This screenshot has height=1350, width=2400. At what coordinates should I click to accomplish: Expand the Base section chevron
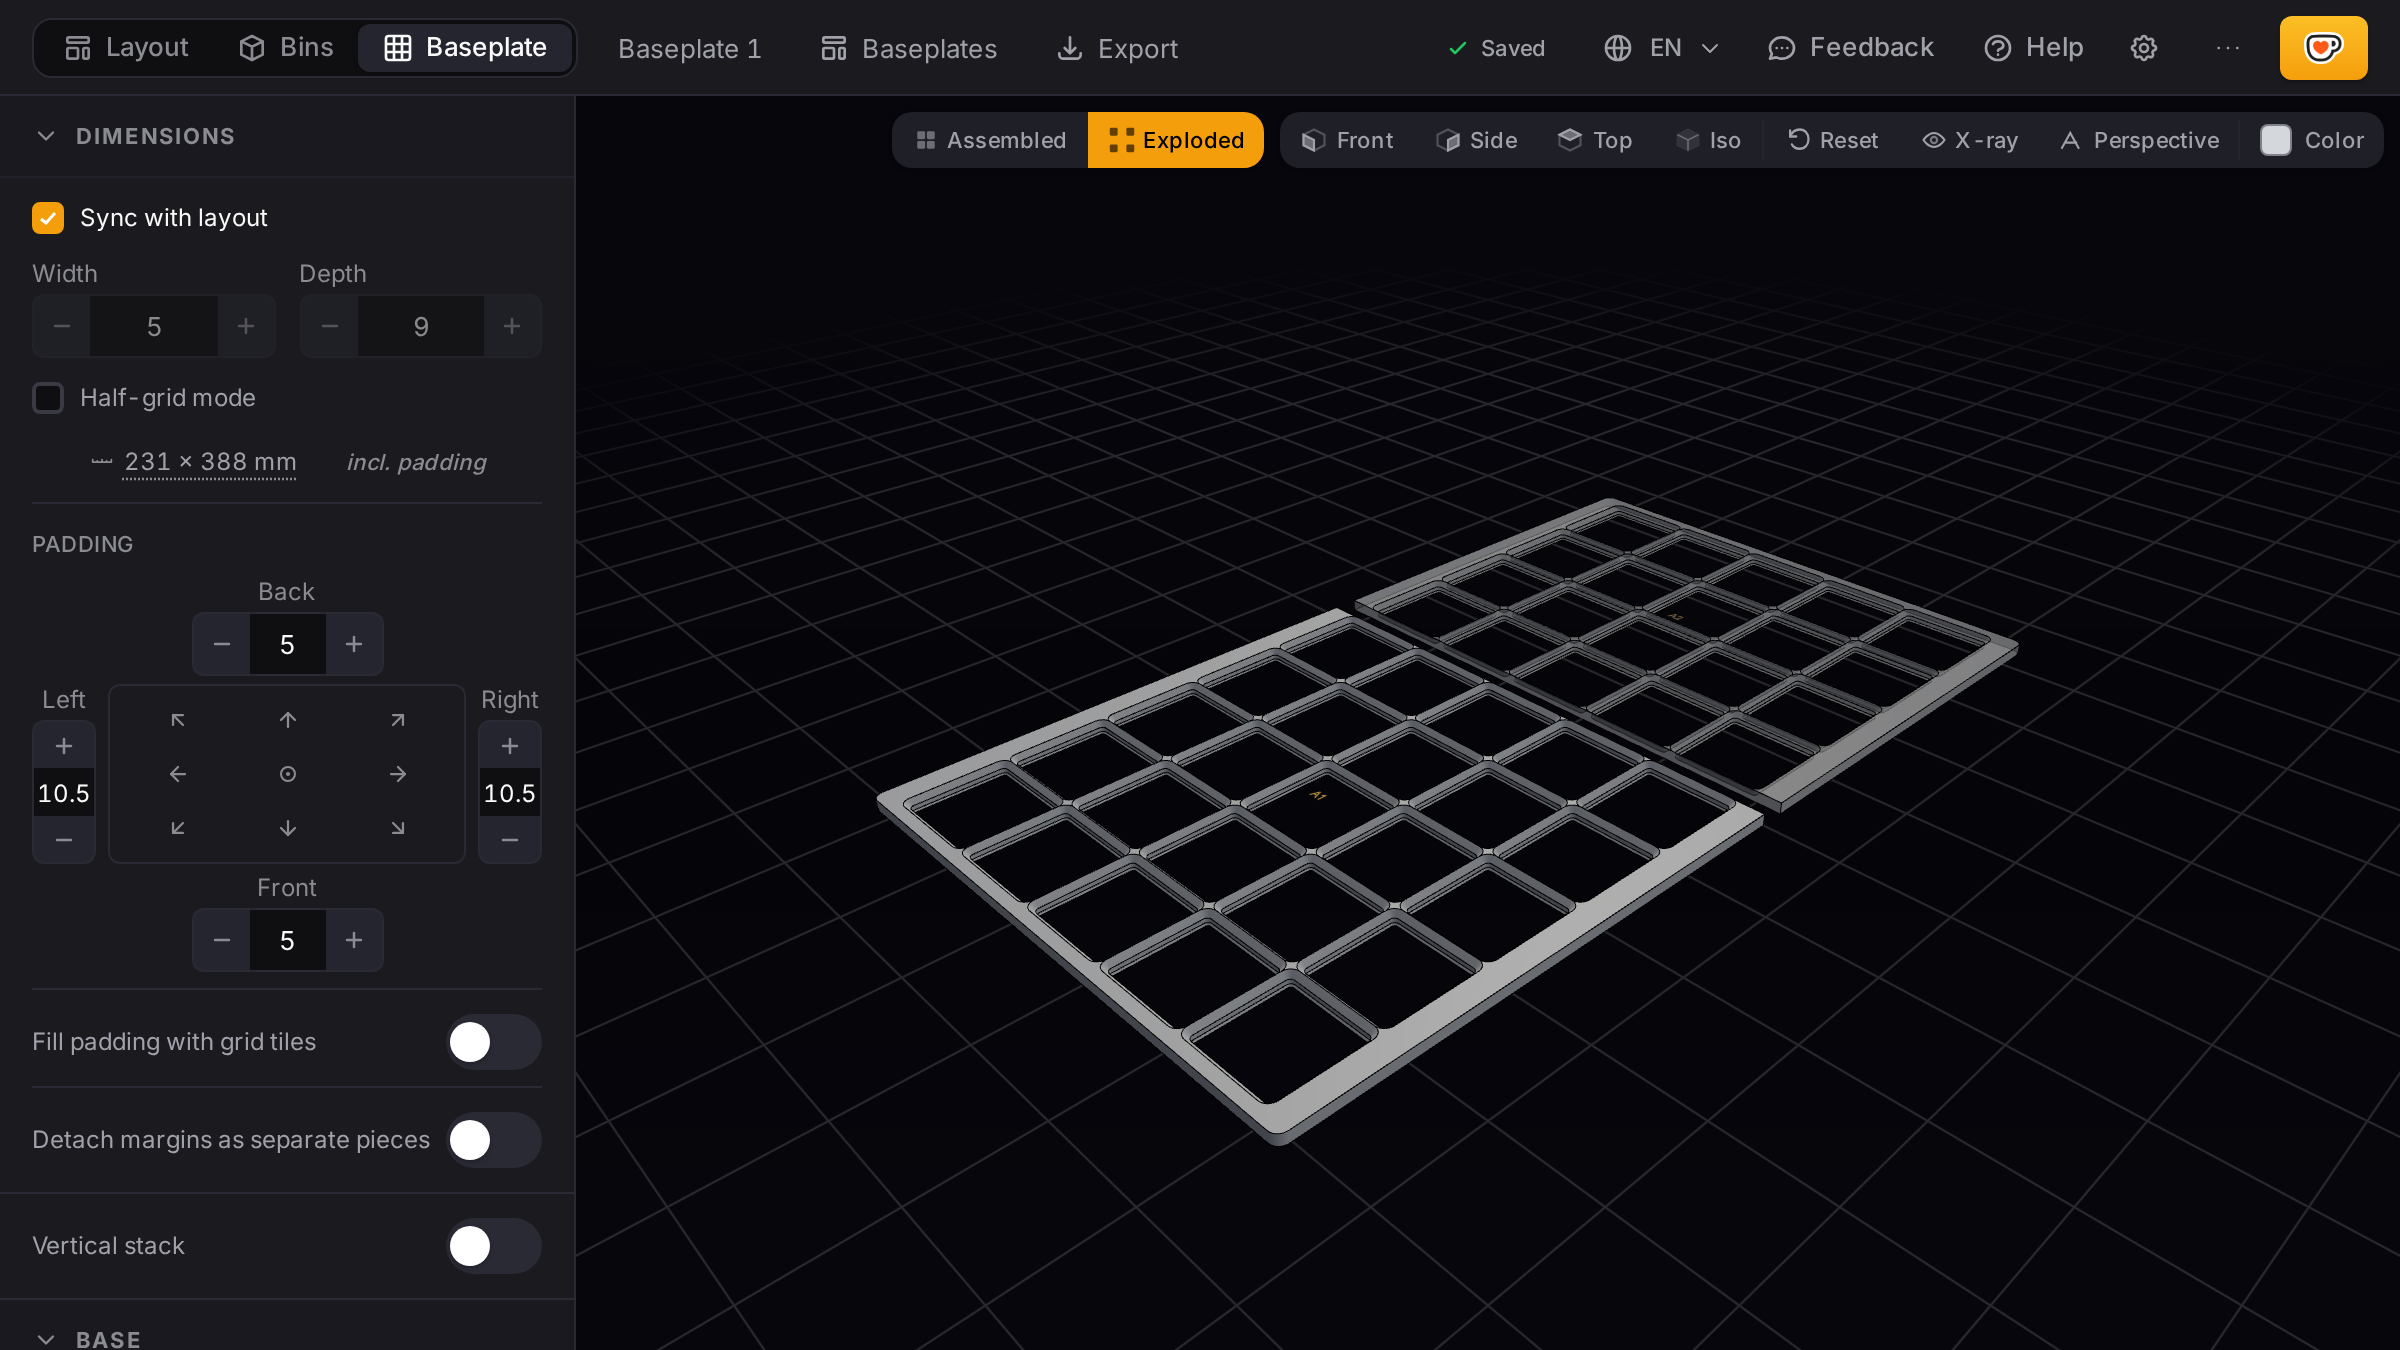pyautogui.click(x=46, y=1339)
